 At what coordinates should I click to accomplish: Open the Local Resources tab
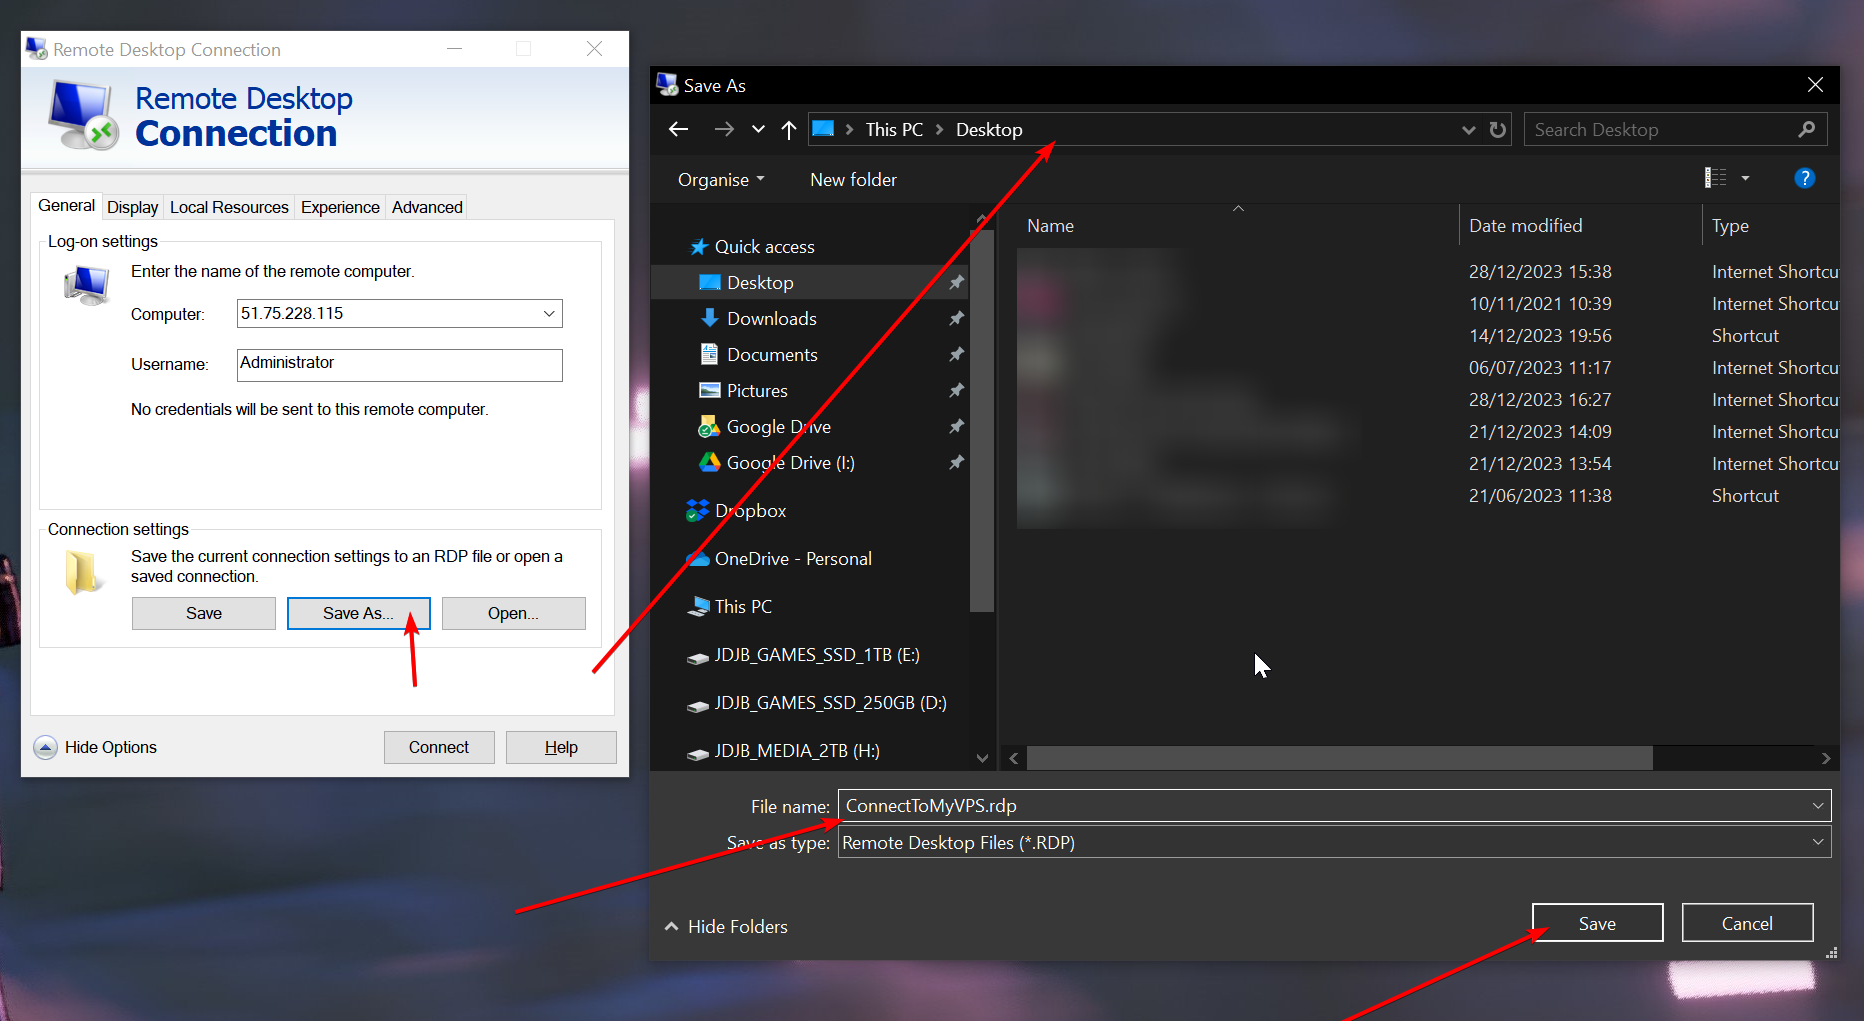click(229, 207)
